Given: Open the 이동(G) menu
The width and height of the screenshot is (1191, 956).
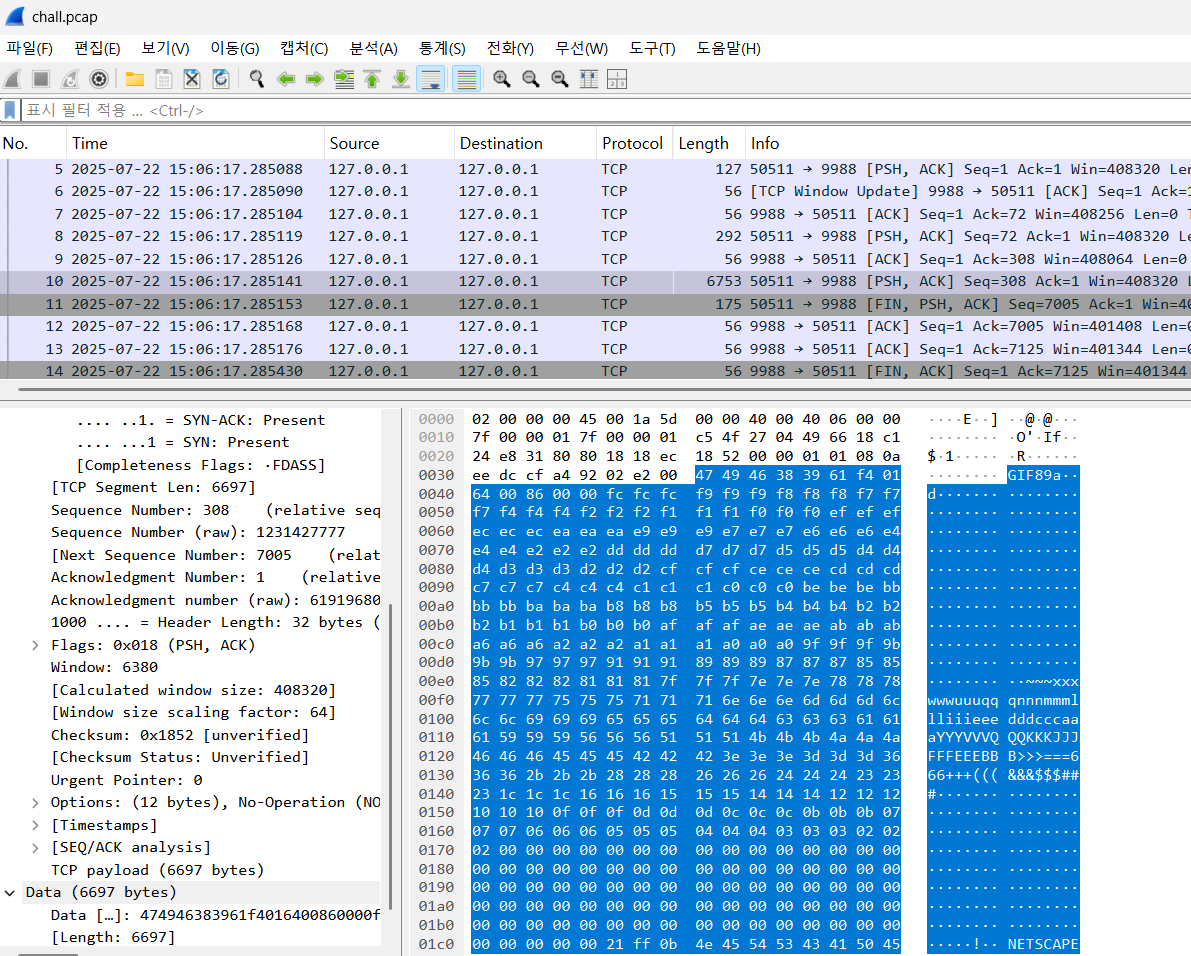Looking at the screenshot, I should (x=235, y=49).
